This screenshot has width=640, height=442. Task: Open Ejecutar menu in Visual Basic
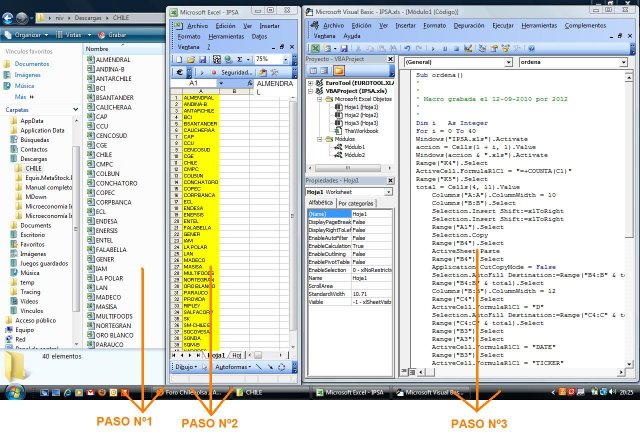502,26
